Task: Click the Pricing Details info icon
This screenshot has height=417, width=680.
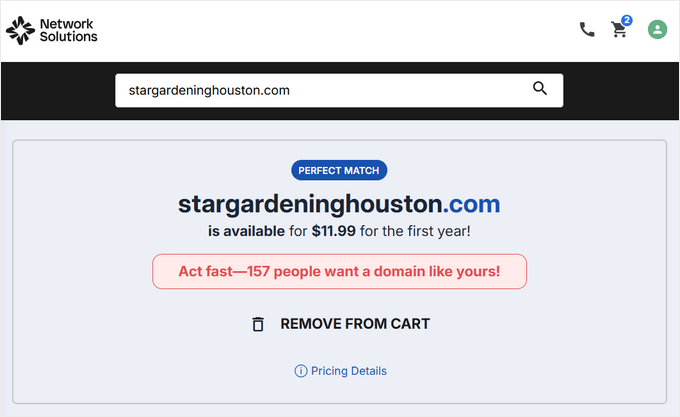Action: click(301, 371)
